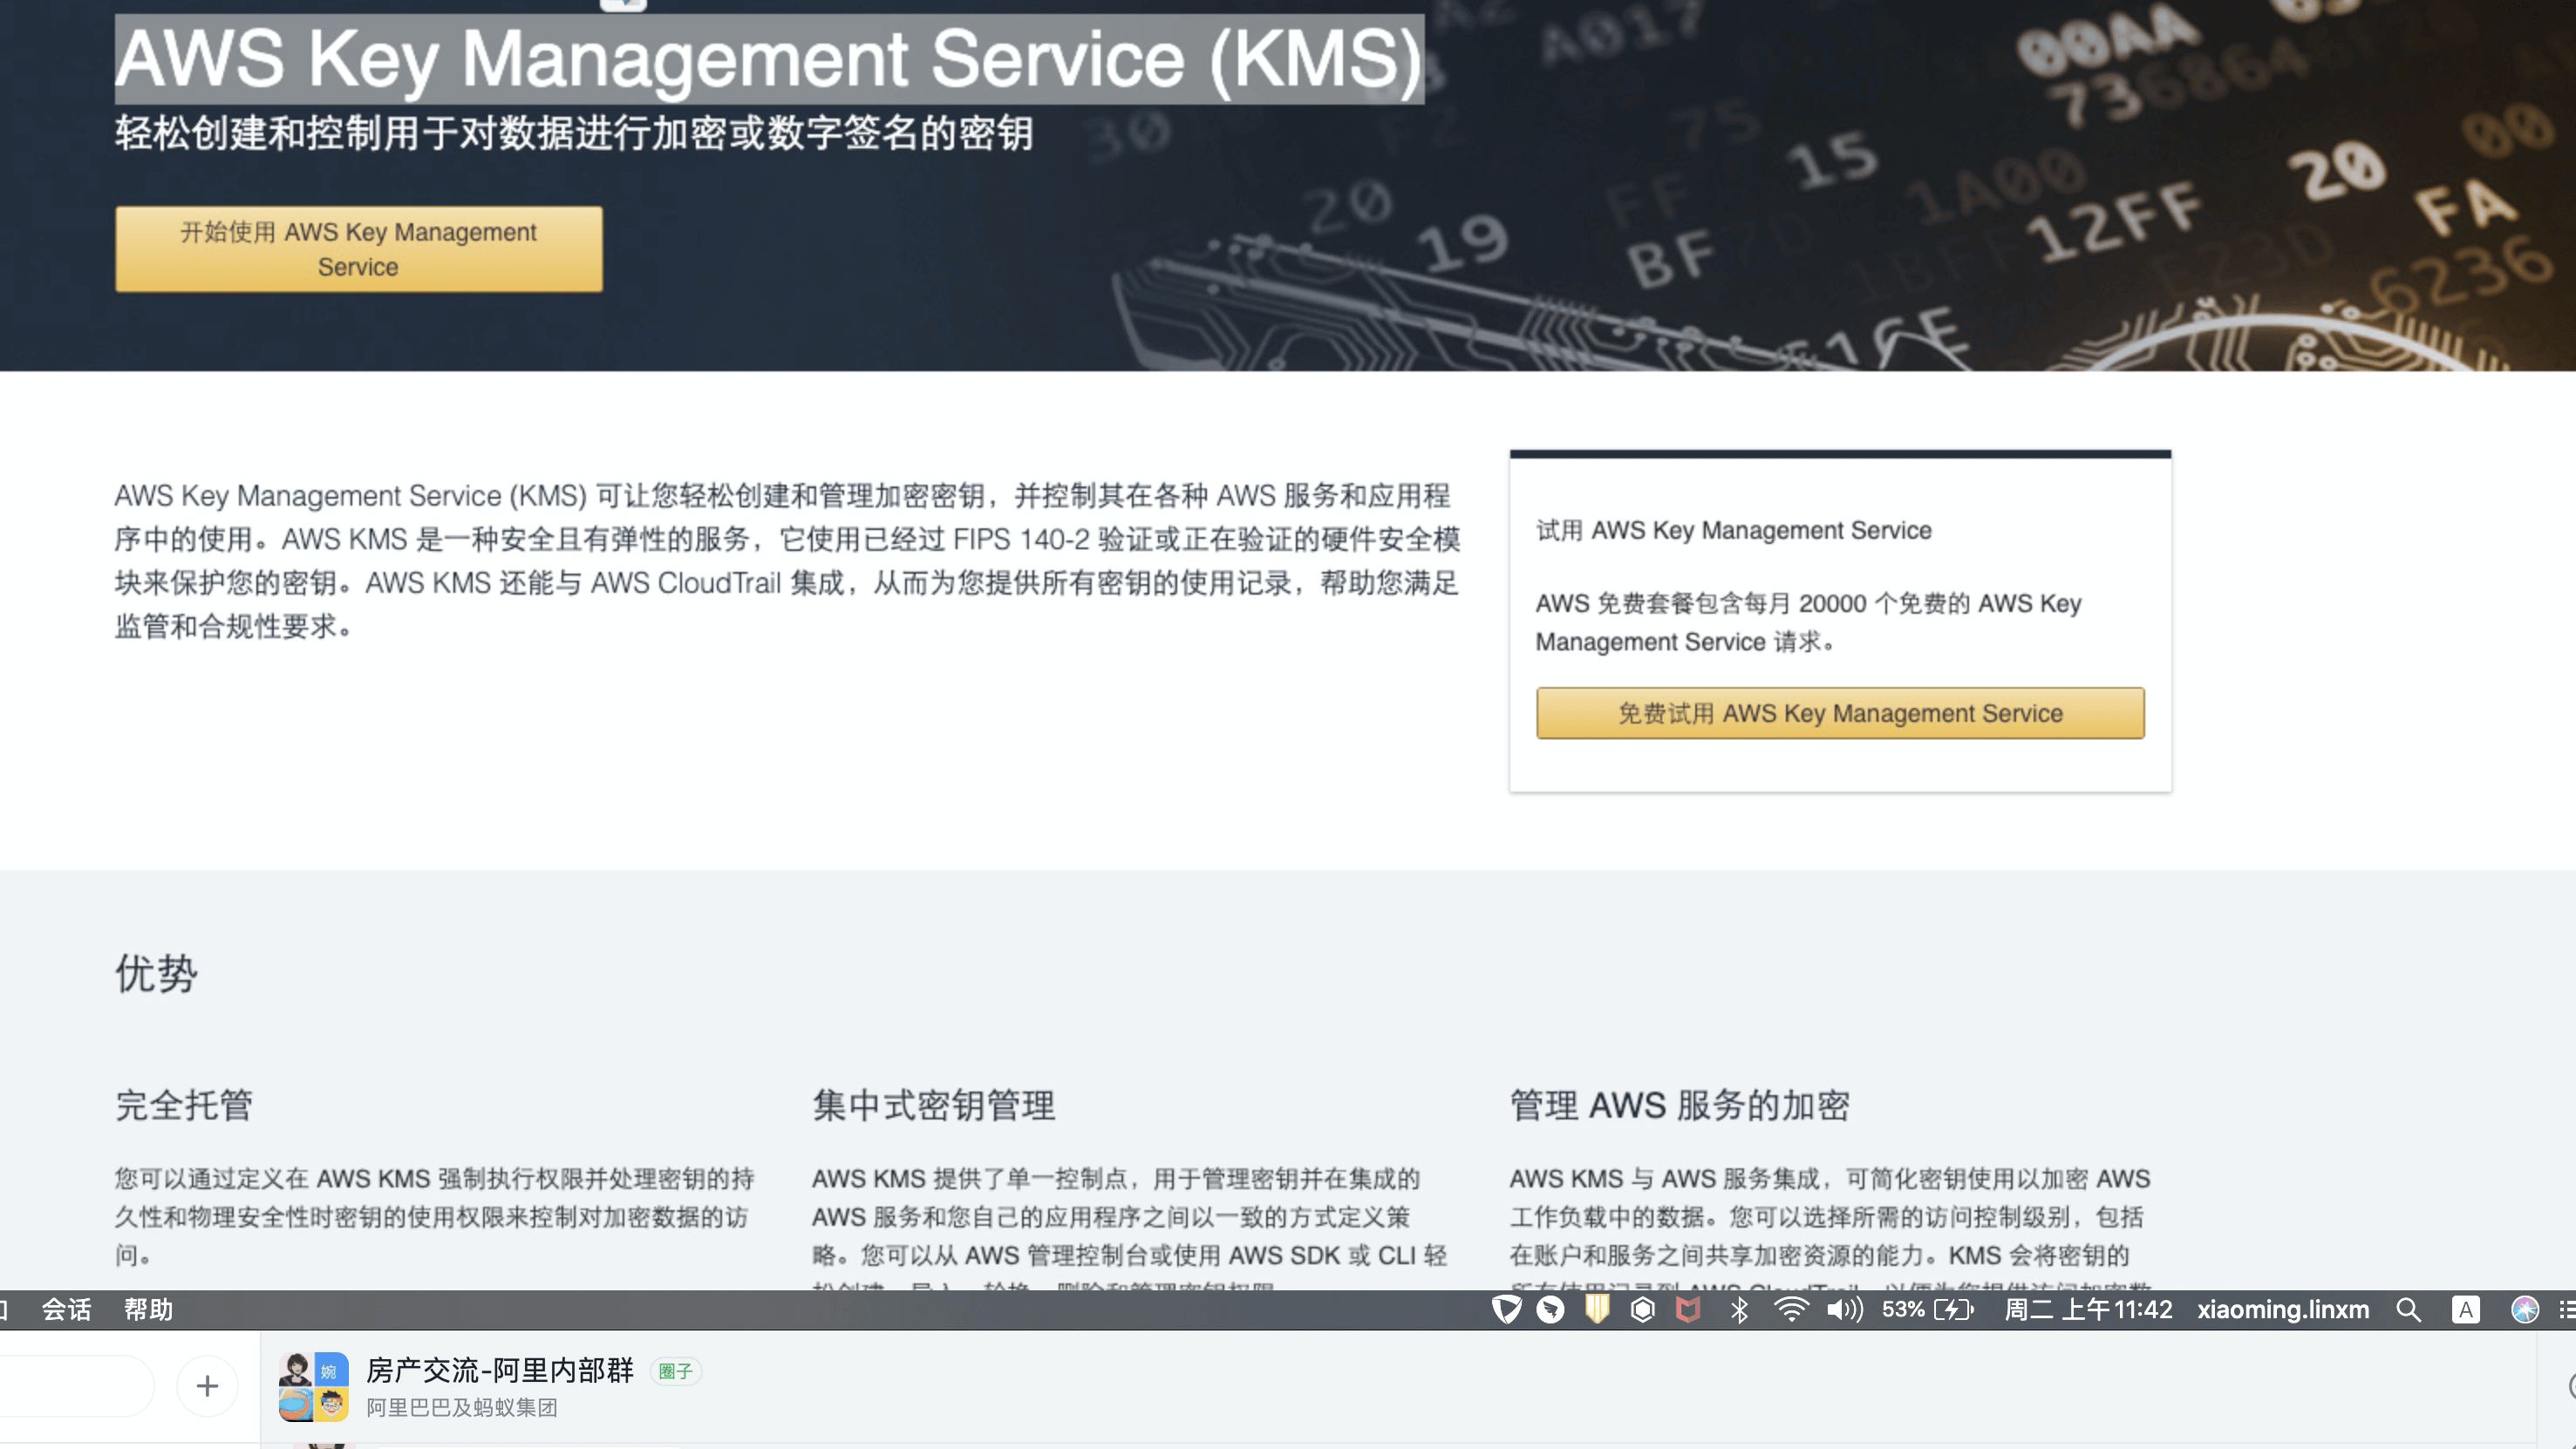Image resolution: width=2576 pixels, height=1449 pixels.
Task: Open the battery 53% status menu
Action: coord(1927,1309)
